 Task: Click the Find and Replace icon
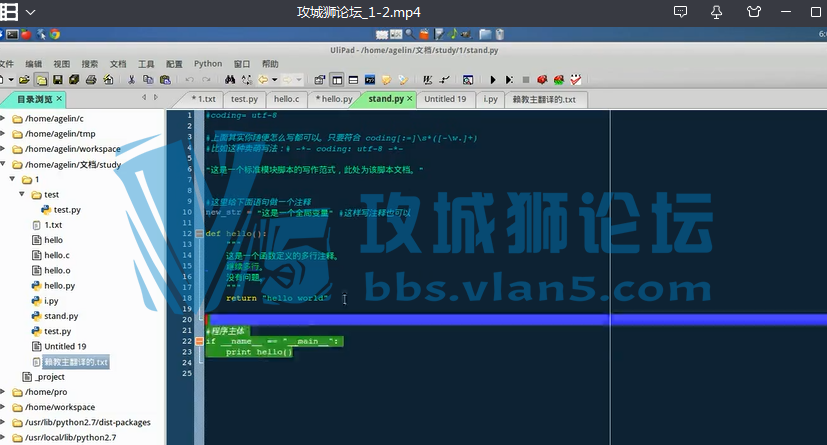(246, 80)
